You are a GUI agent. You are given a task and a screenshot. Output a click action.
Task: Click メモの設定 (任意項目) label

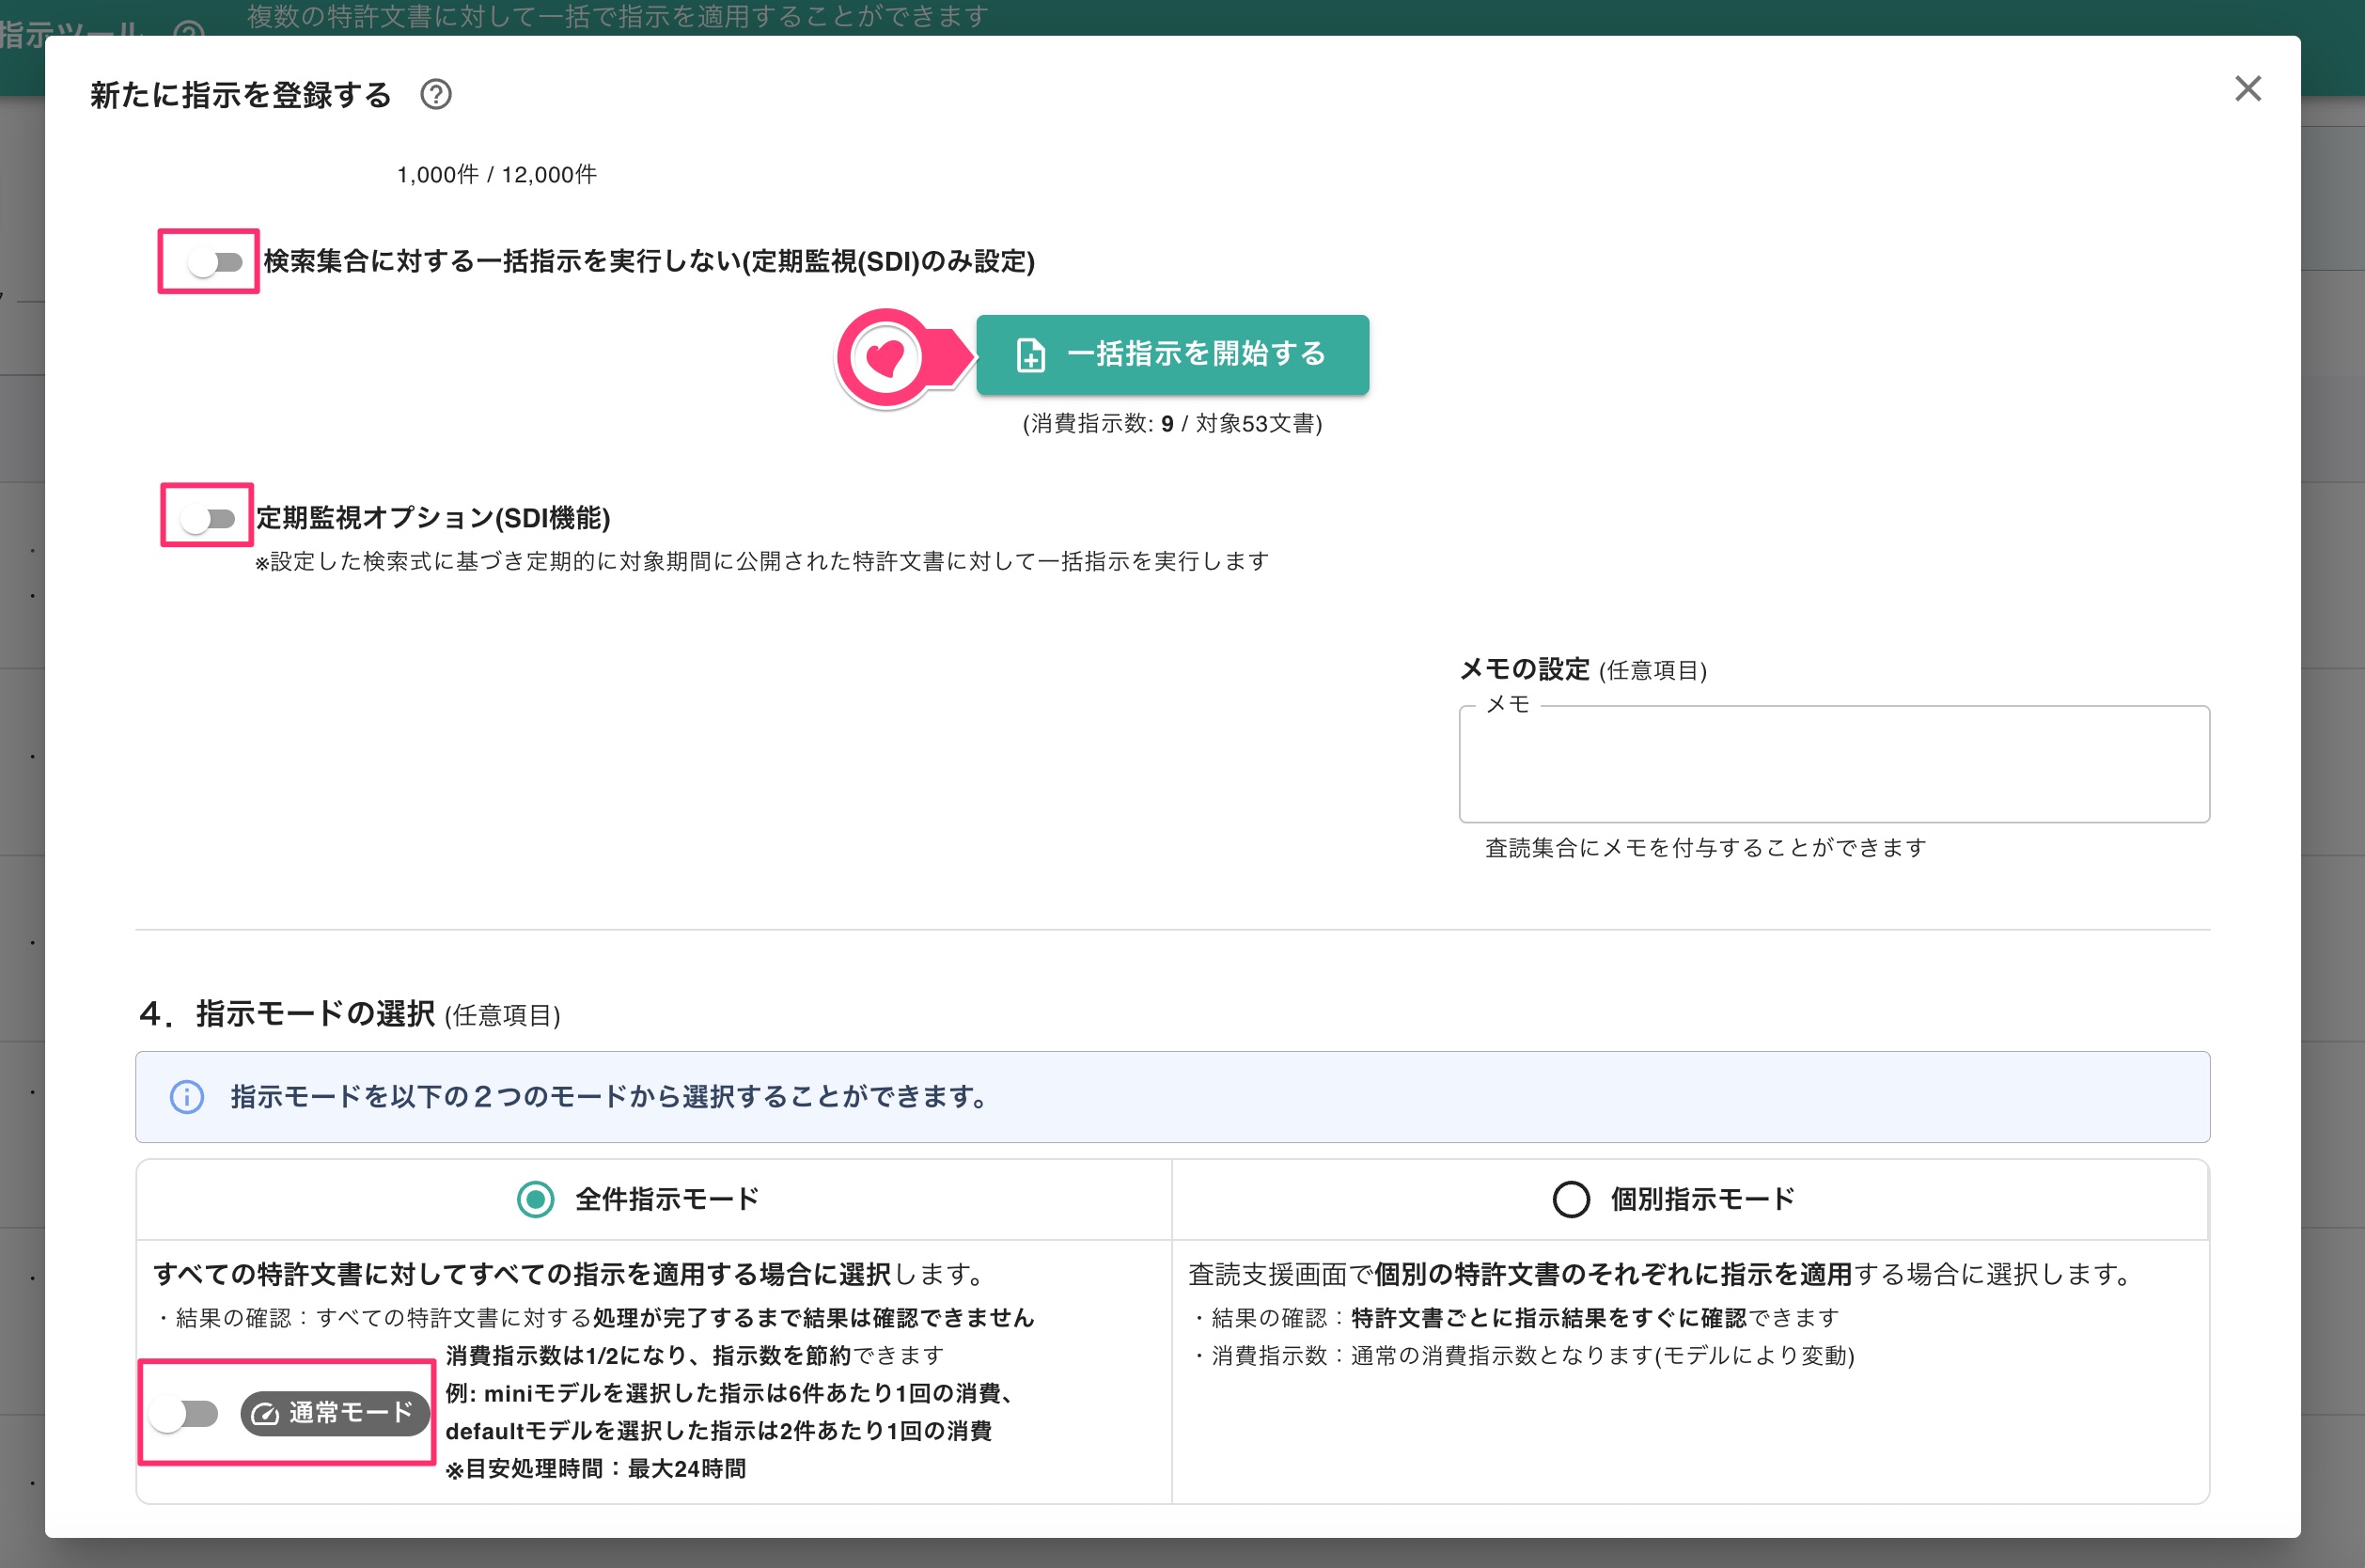[1583, 669]
